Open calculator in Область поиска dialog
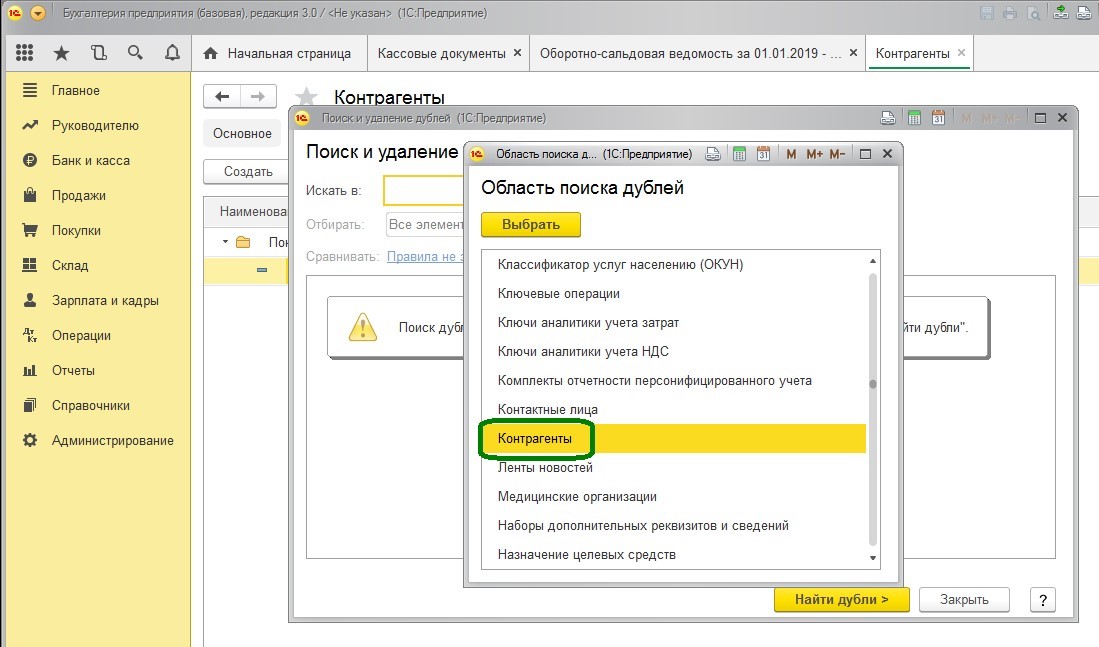 coord(739,154)
